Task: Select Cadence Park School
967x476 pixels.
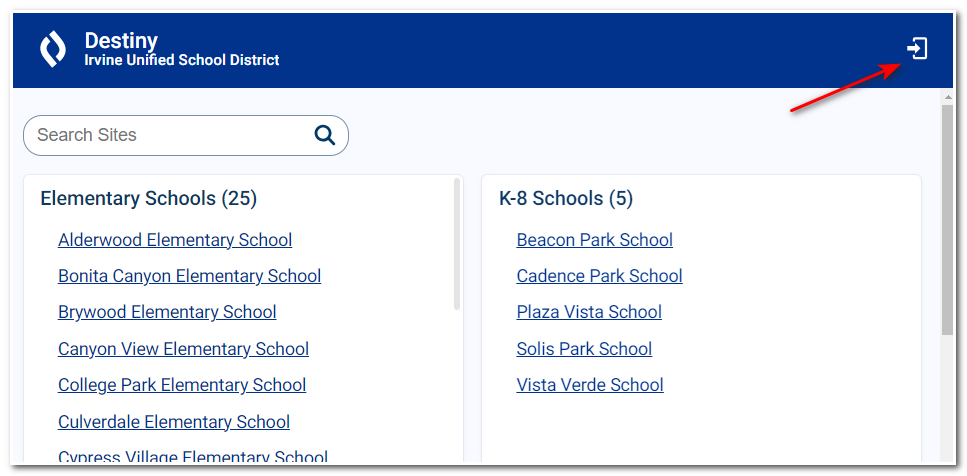Action: point(599,276)
